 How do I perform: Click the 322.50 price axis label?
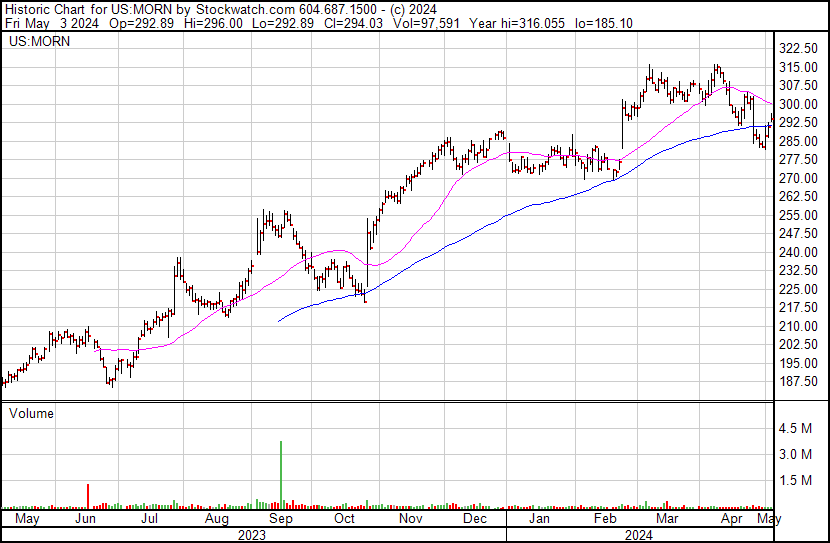click(802, 48)
